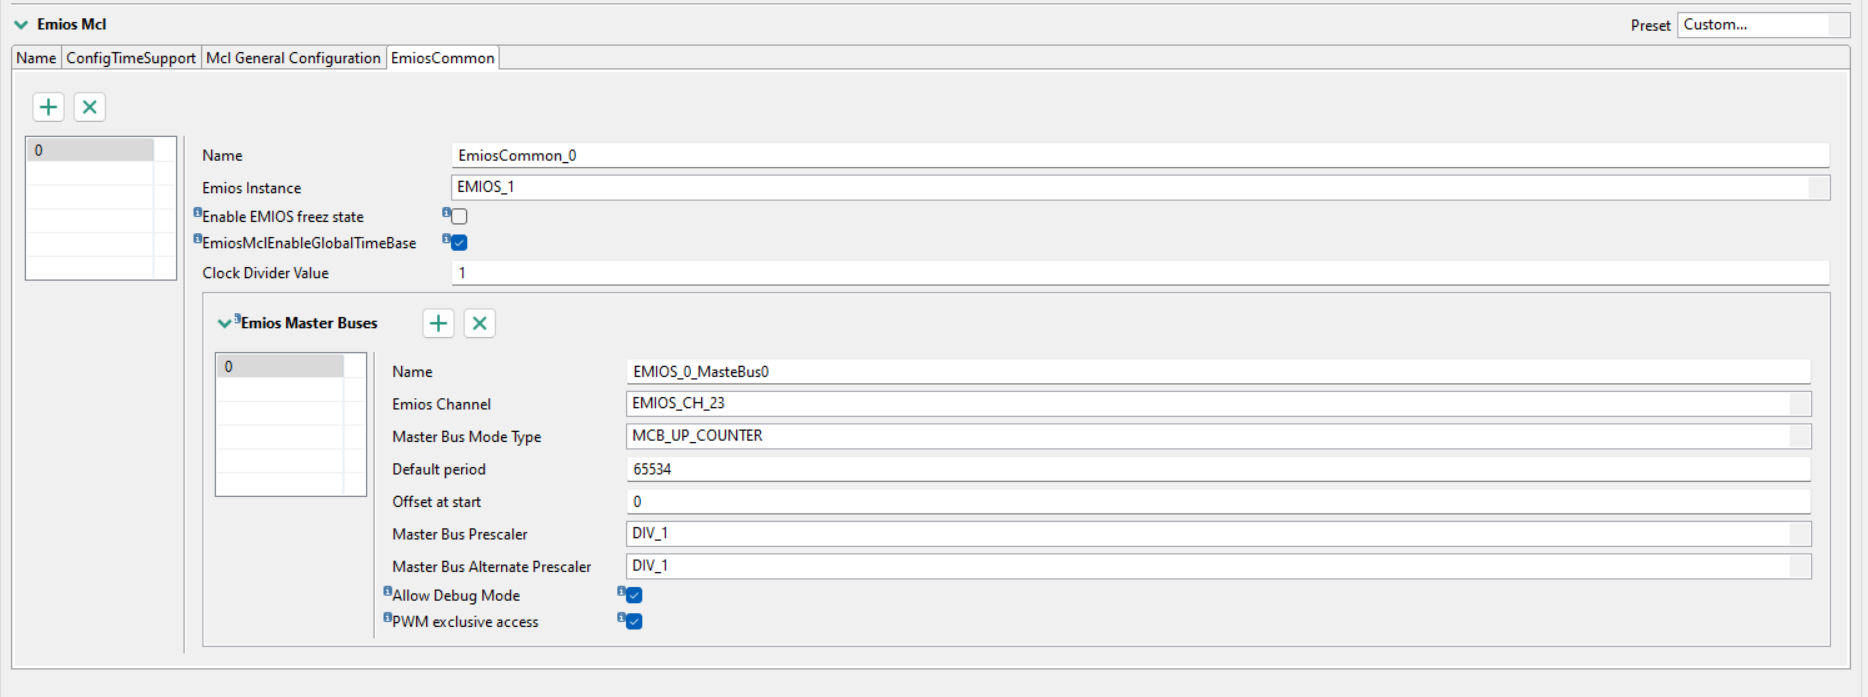1868x697 pixels.
Task: Switch to Mcl General Configuration tab
Action: [x=293, y=58]
